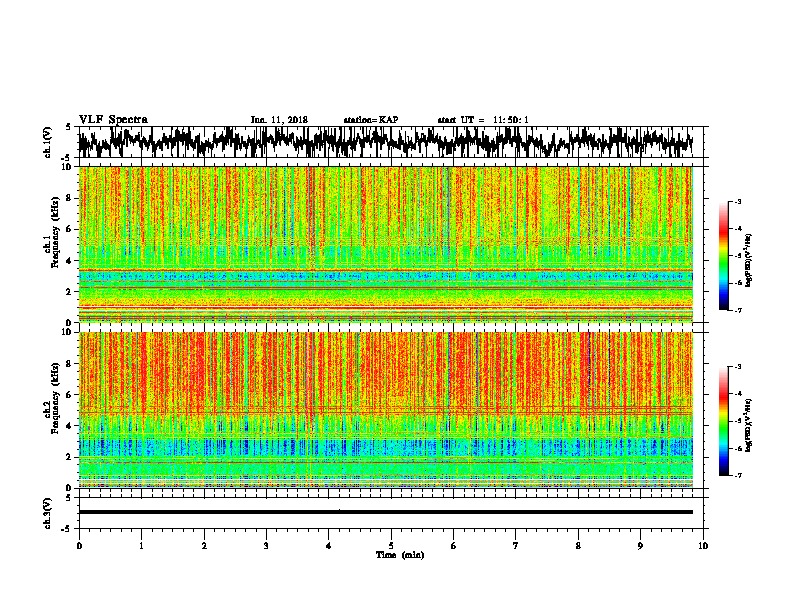Click the "6" kHz tick on ch.2 axis
Screen dimensions: 792x612
(71, 395)
